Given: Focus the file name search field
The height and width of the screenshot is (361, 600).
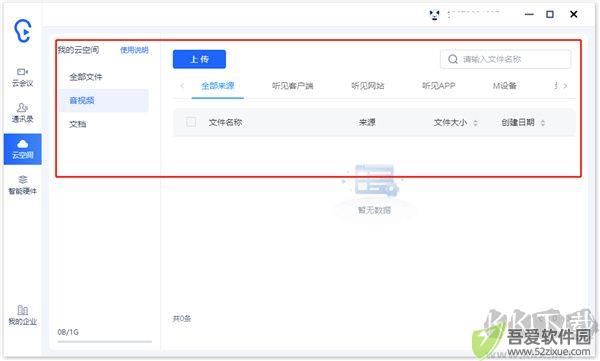Looking at the screenshot, I should tap(505, 59).
